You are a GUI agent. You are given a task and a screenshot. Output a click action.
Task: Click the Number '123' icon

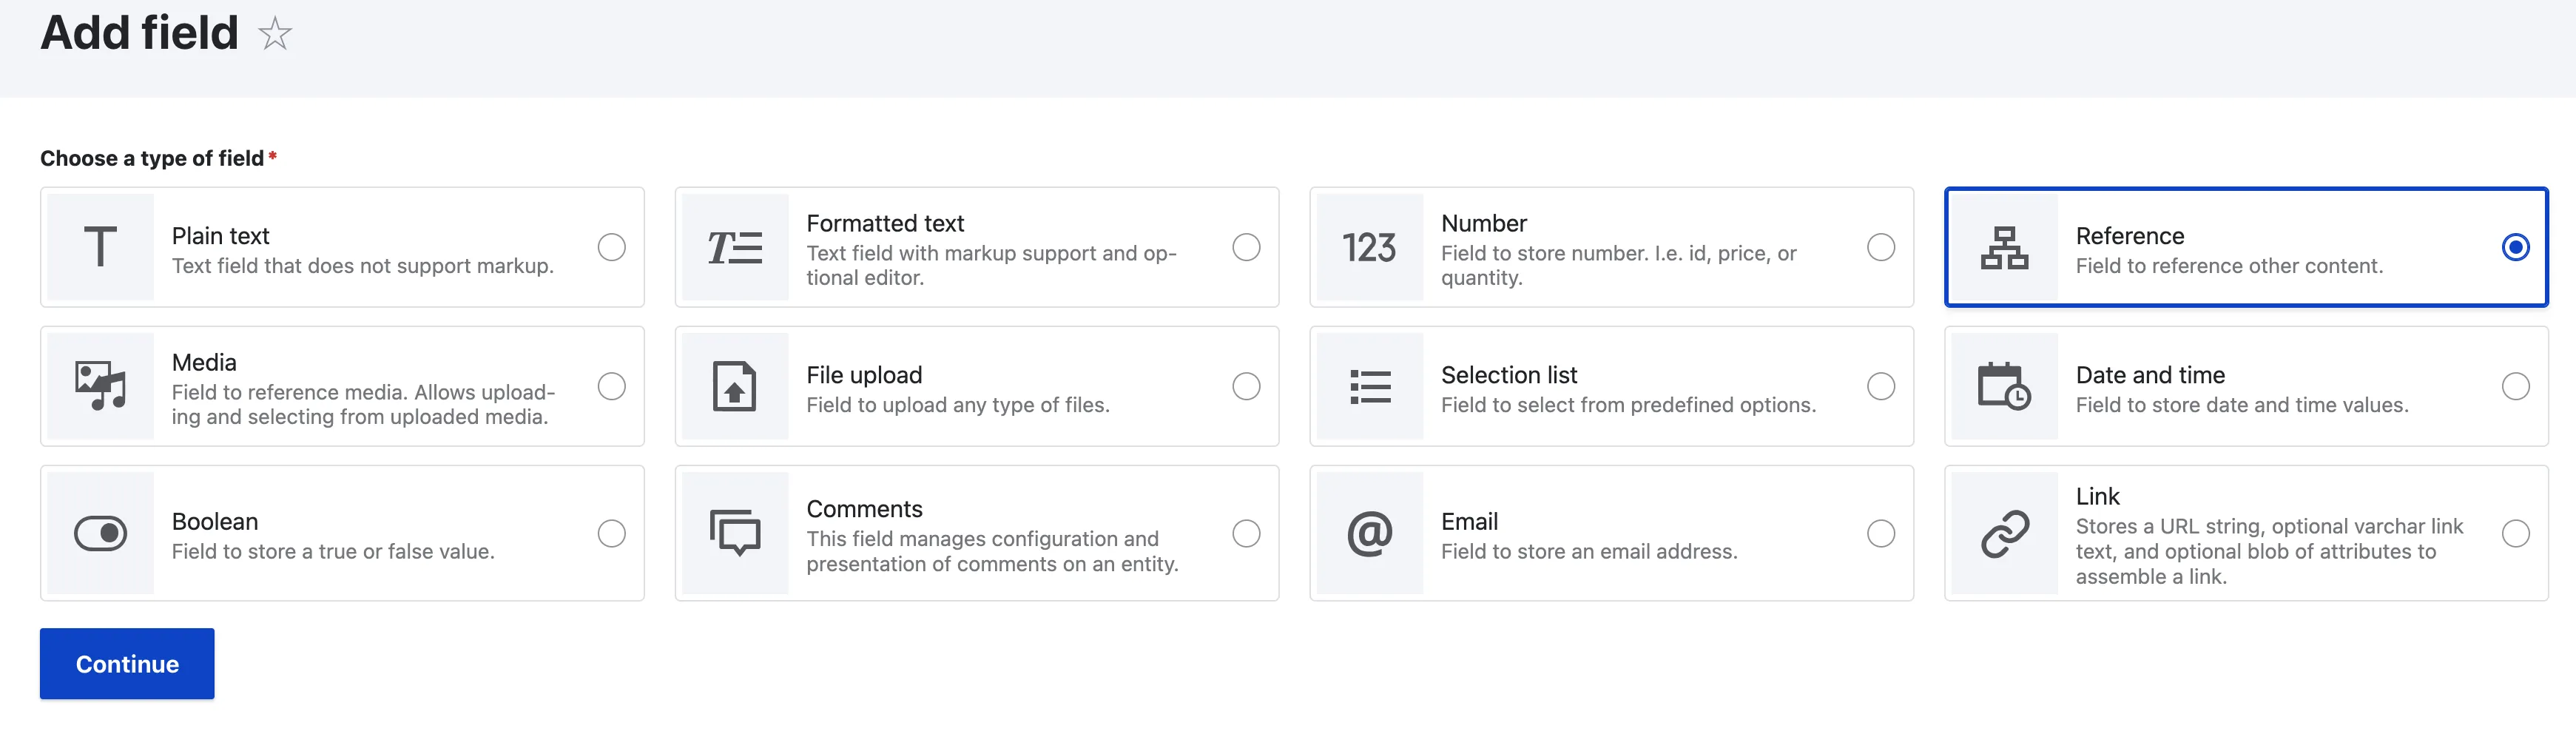click(1368, 247)
